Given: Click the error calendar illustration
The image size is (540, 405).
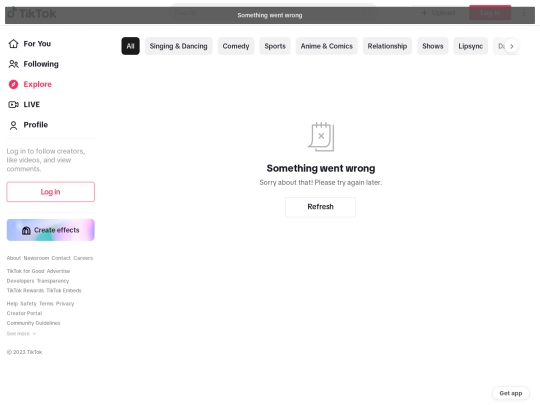Looking at the screenshot, I should (x=321, y=137).
